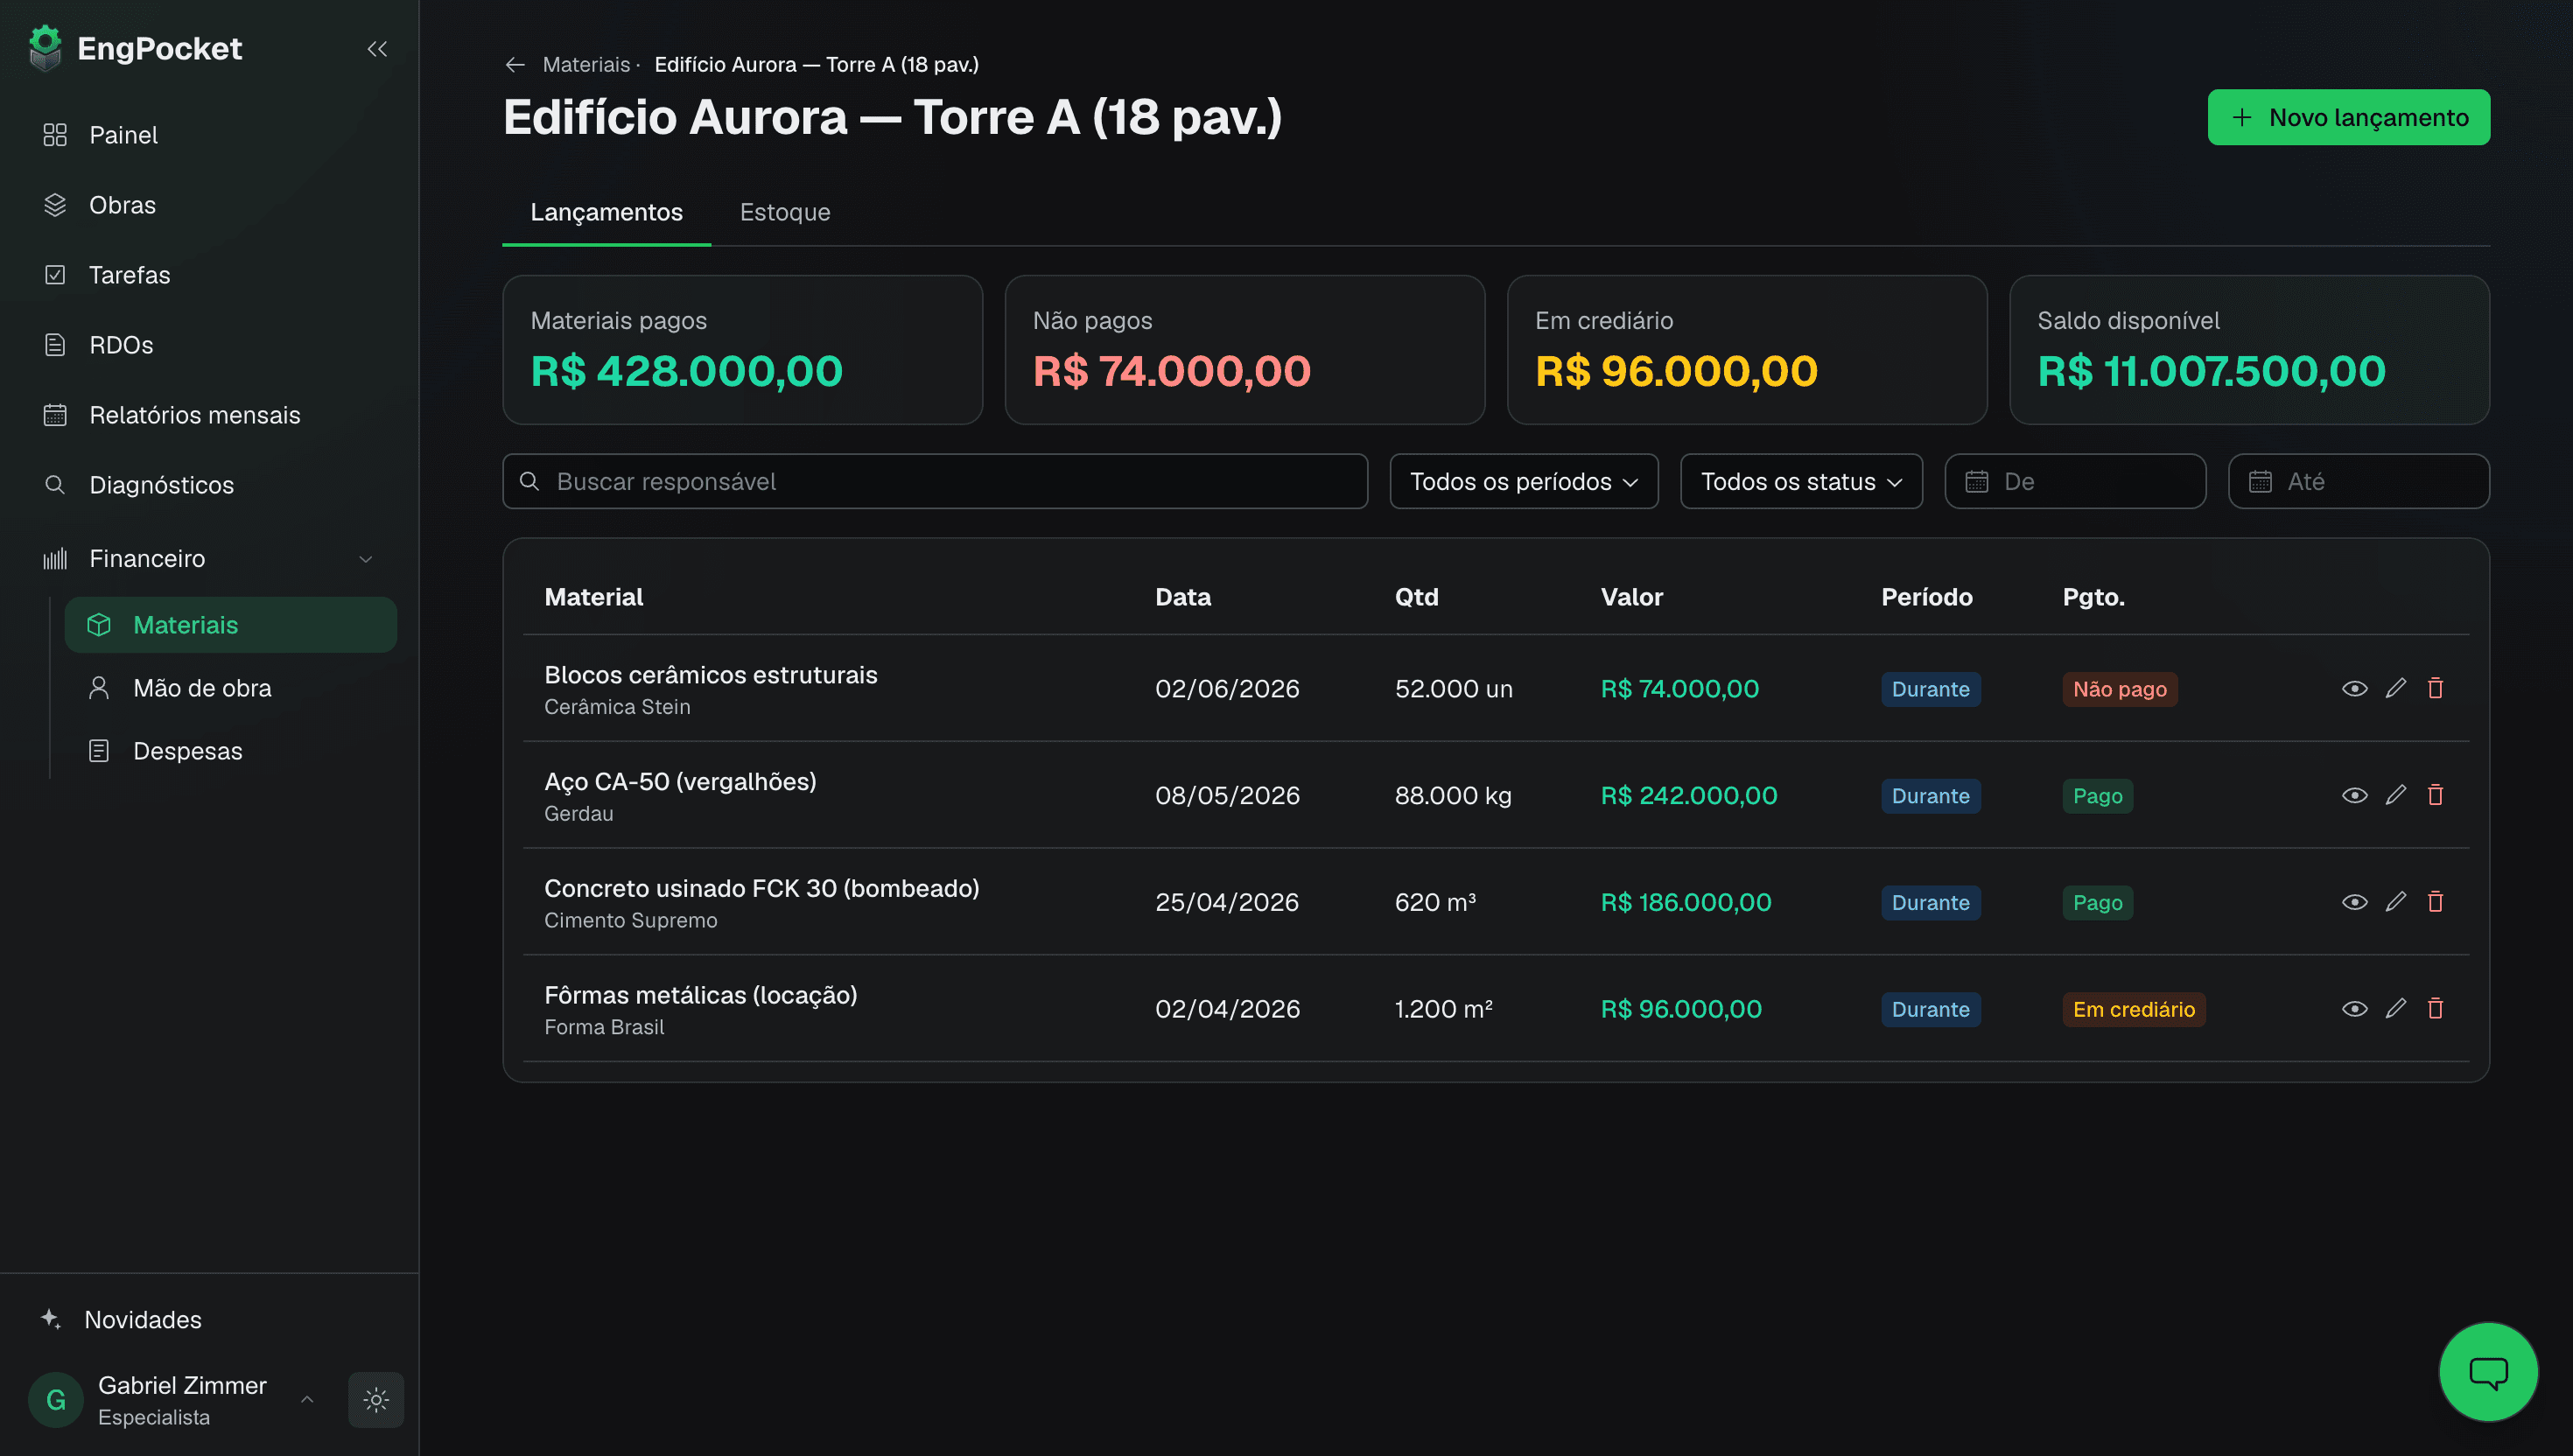Click the calendar icon in the De field

pos(1977,482)
